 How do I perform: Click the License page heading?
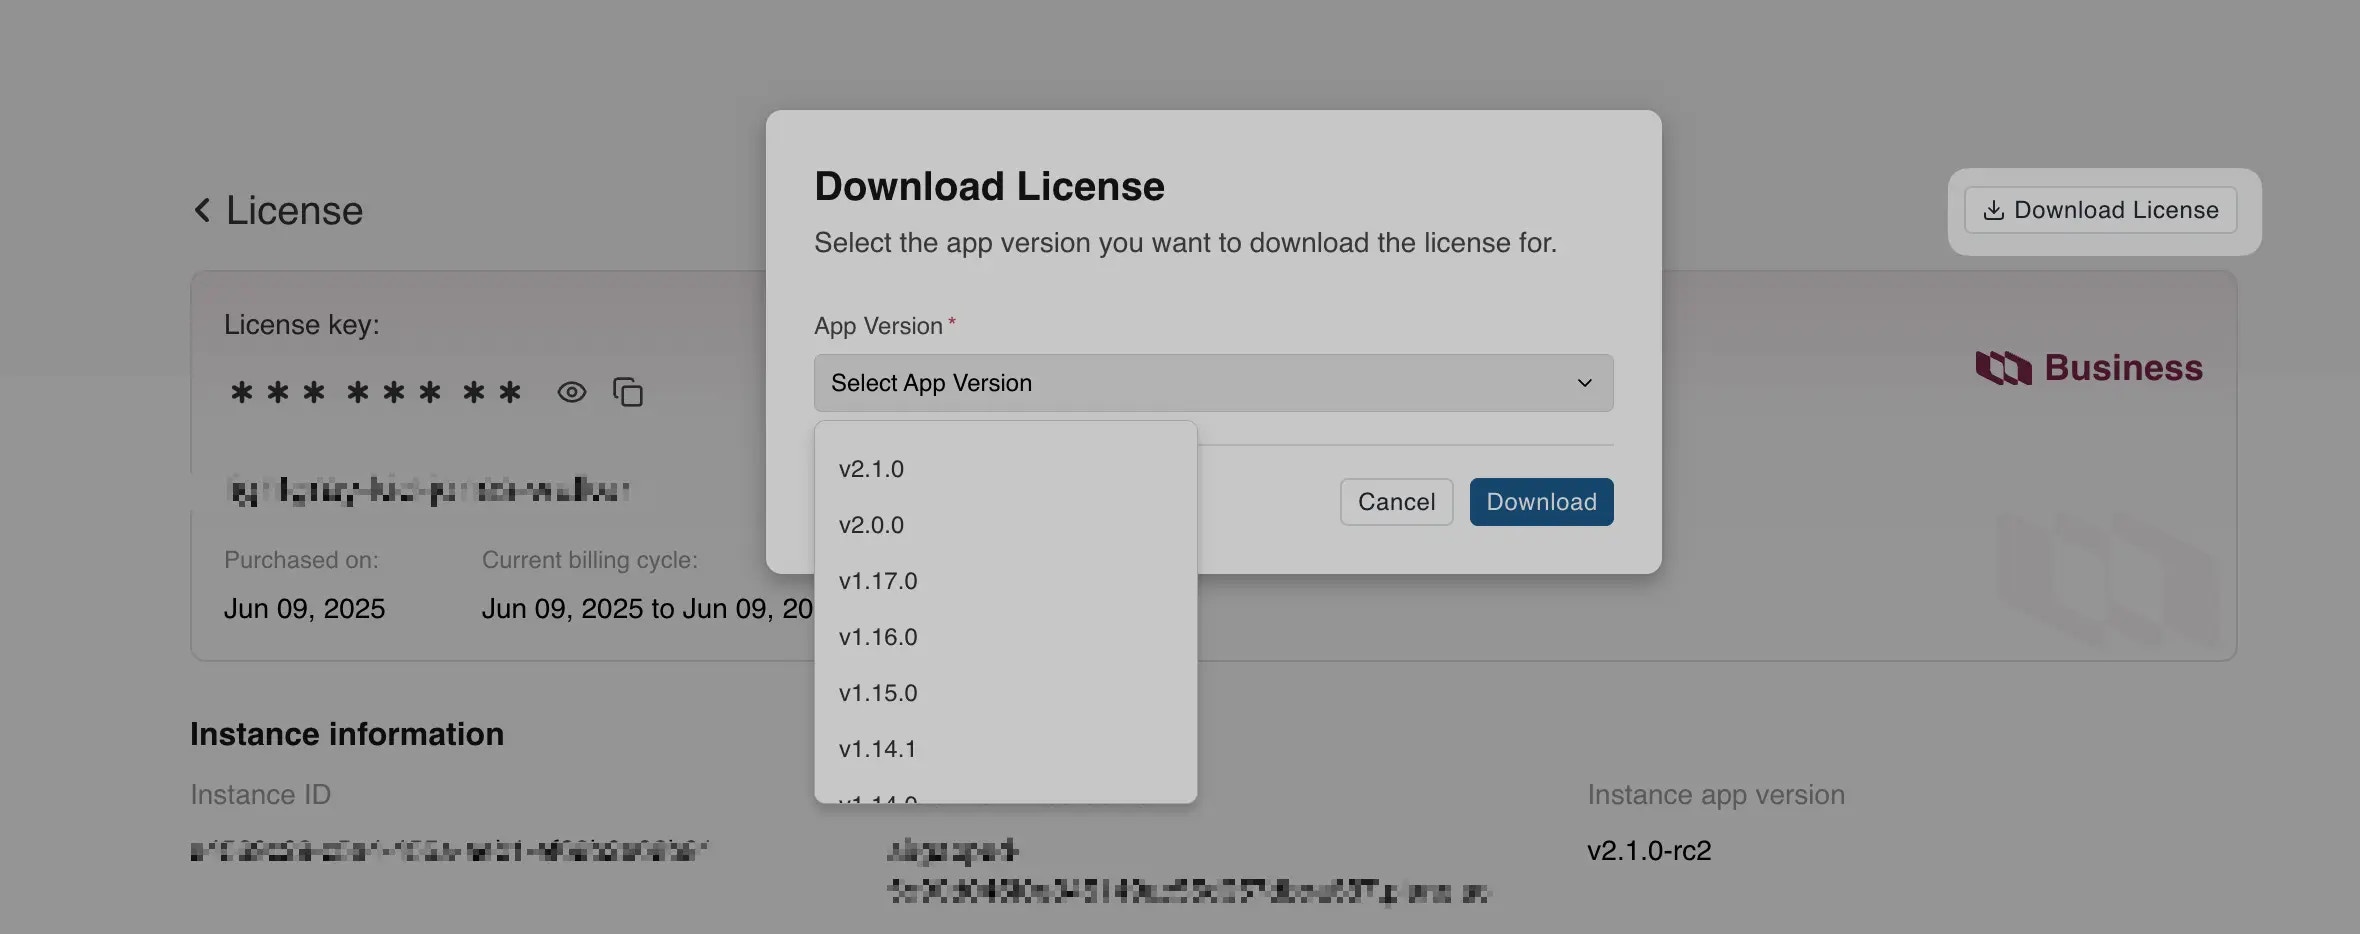[294, 210]
